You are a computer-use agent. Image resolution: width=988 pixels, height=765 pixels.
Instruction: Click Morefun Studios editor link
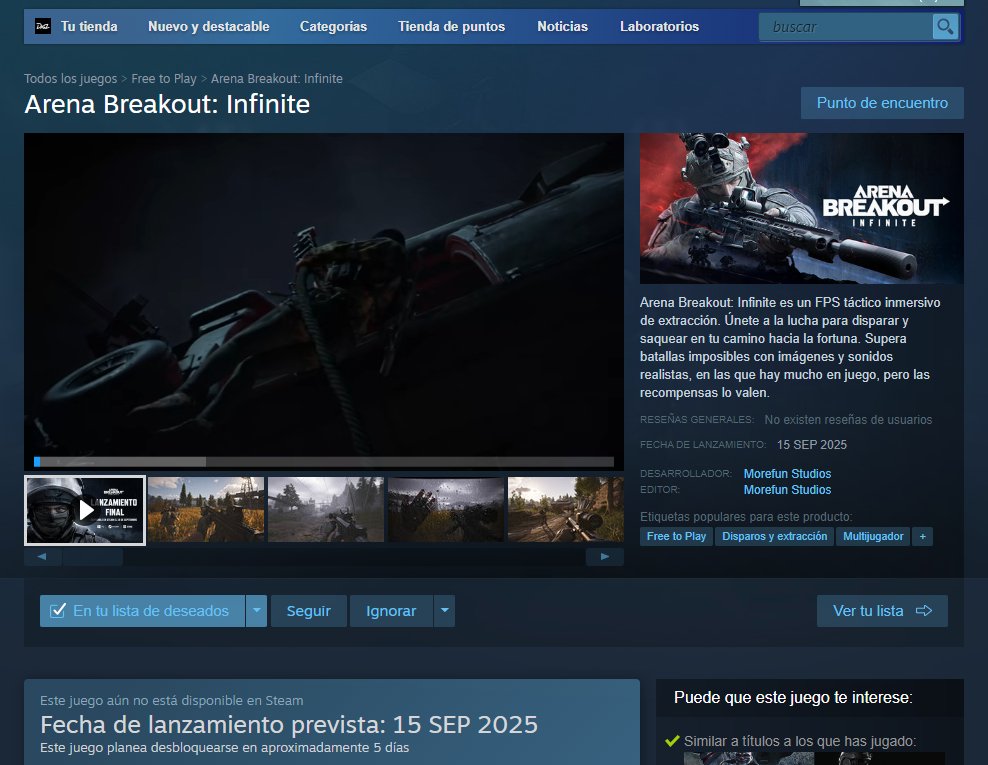tap(787, 490)
